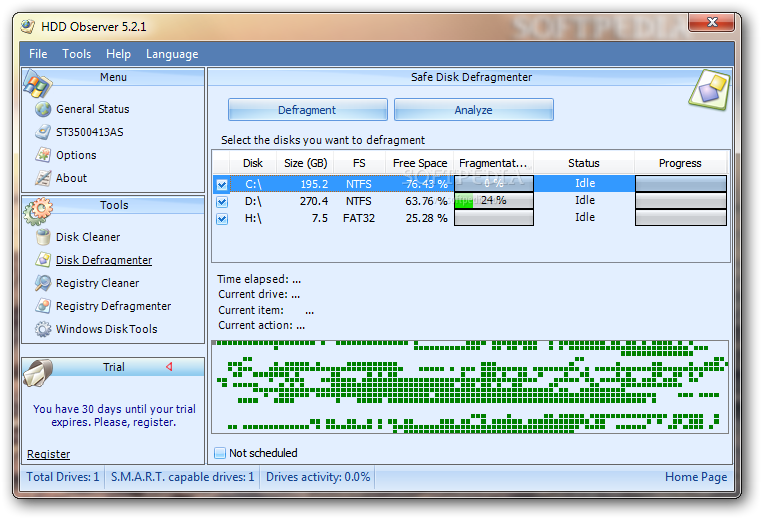The height and width of the screenshot is (519, 762).
Task: Click the 63.76 % free space value
Action: click(426, 201)
